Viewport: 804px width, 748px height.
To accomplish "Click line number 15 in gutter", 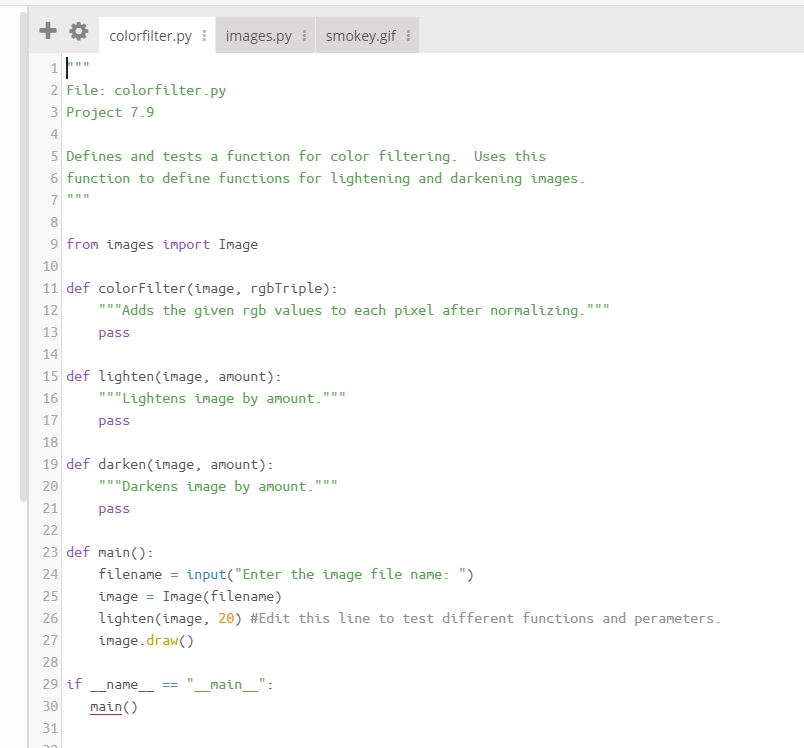I will click(x=50, y=377).
